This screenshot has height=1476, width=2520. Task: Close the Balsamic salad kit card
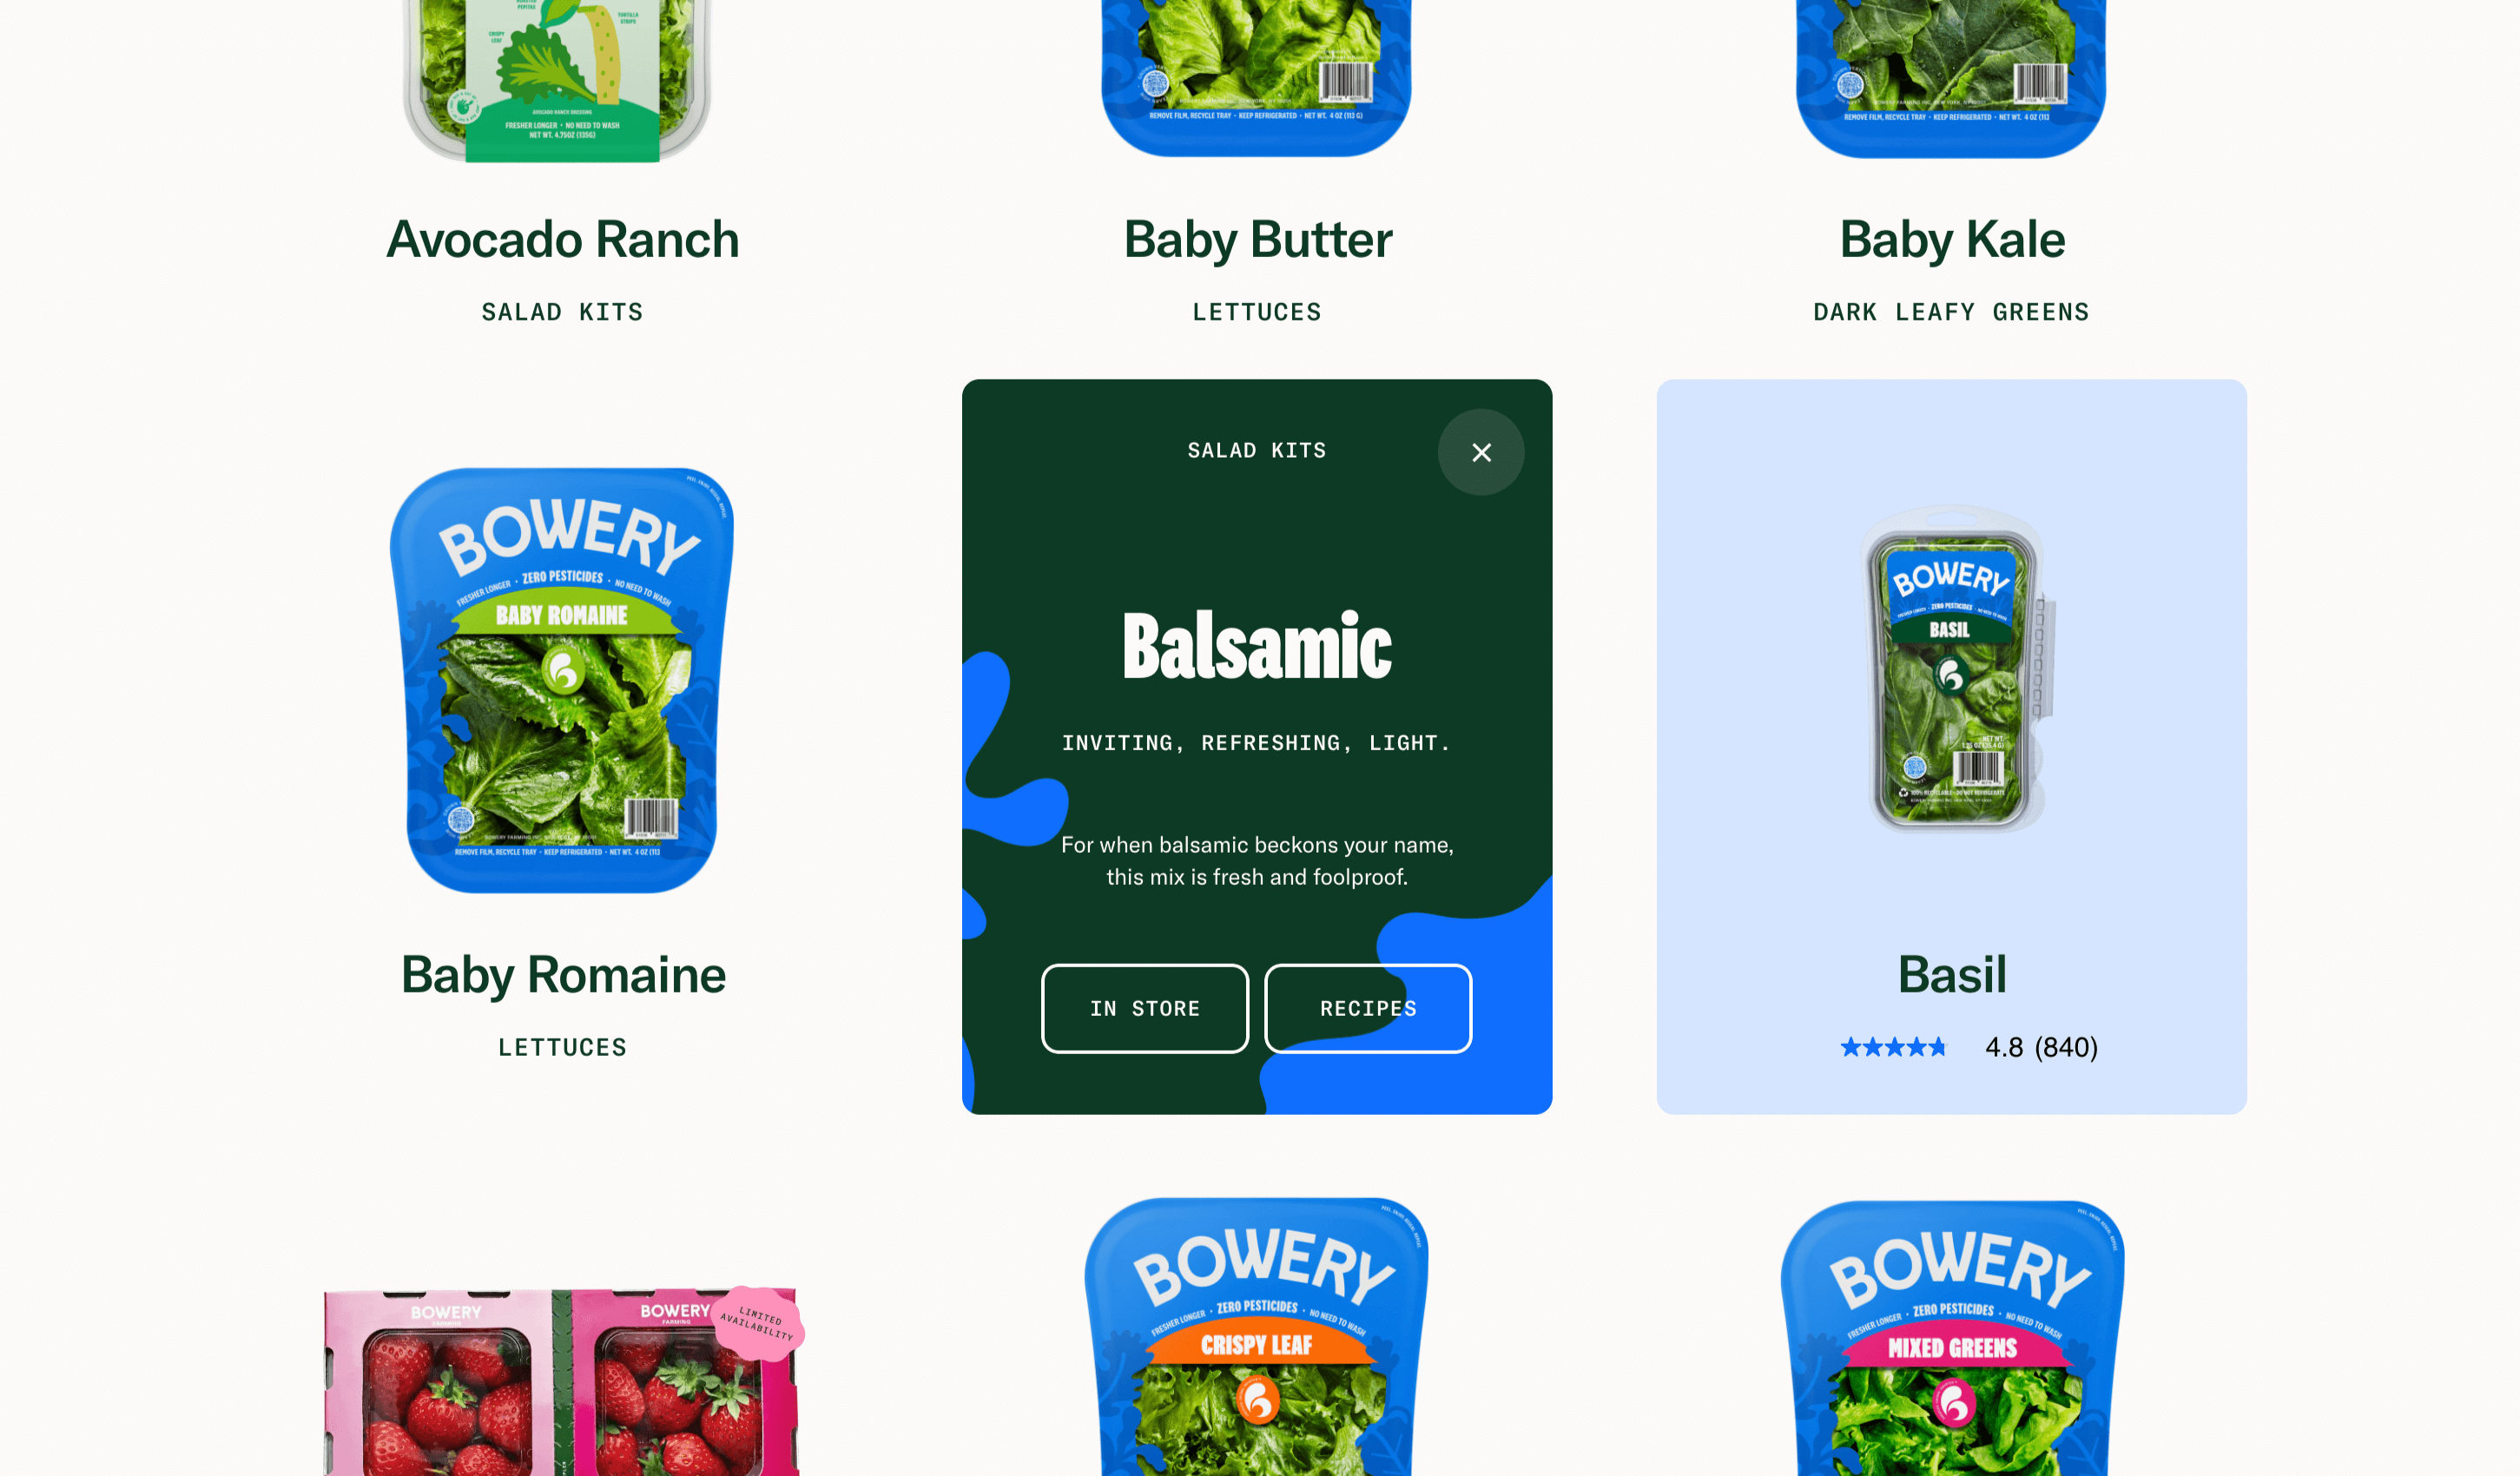pyautogui.click(x=1481, y=452)
